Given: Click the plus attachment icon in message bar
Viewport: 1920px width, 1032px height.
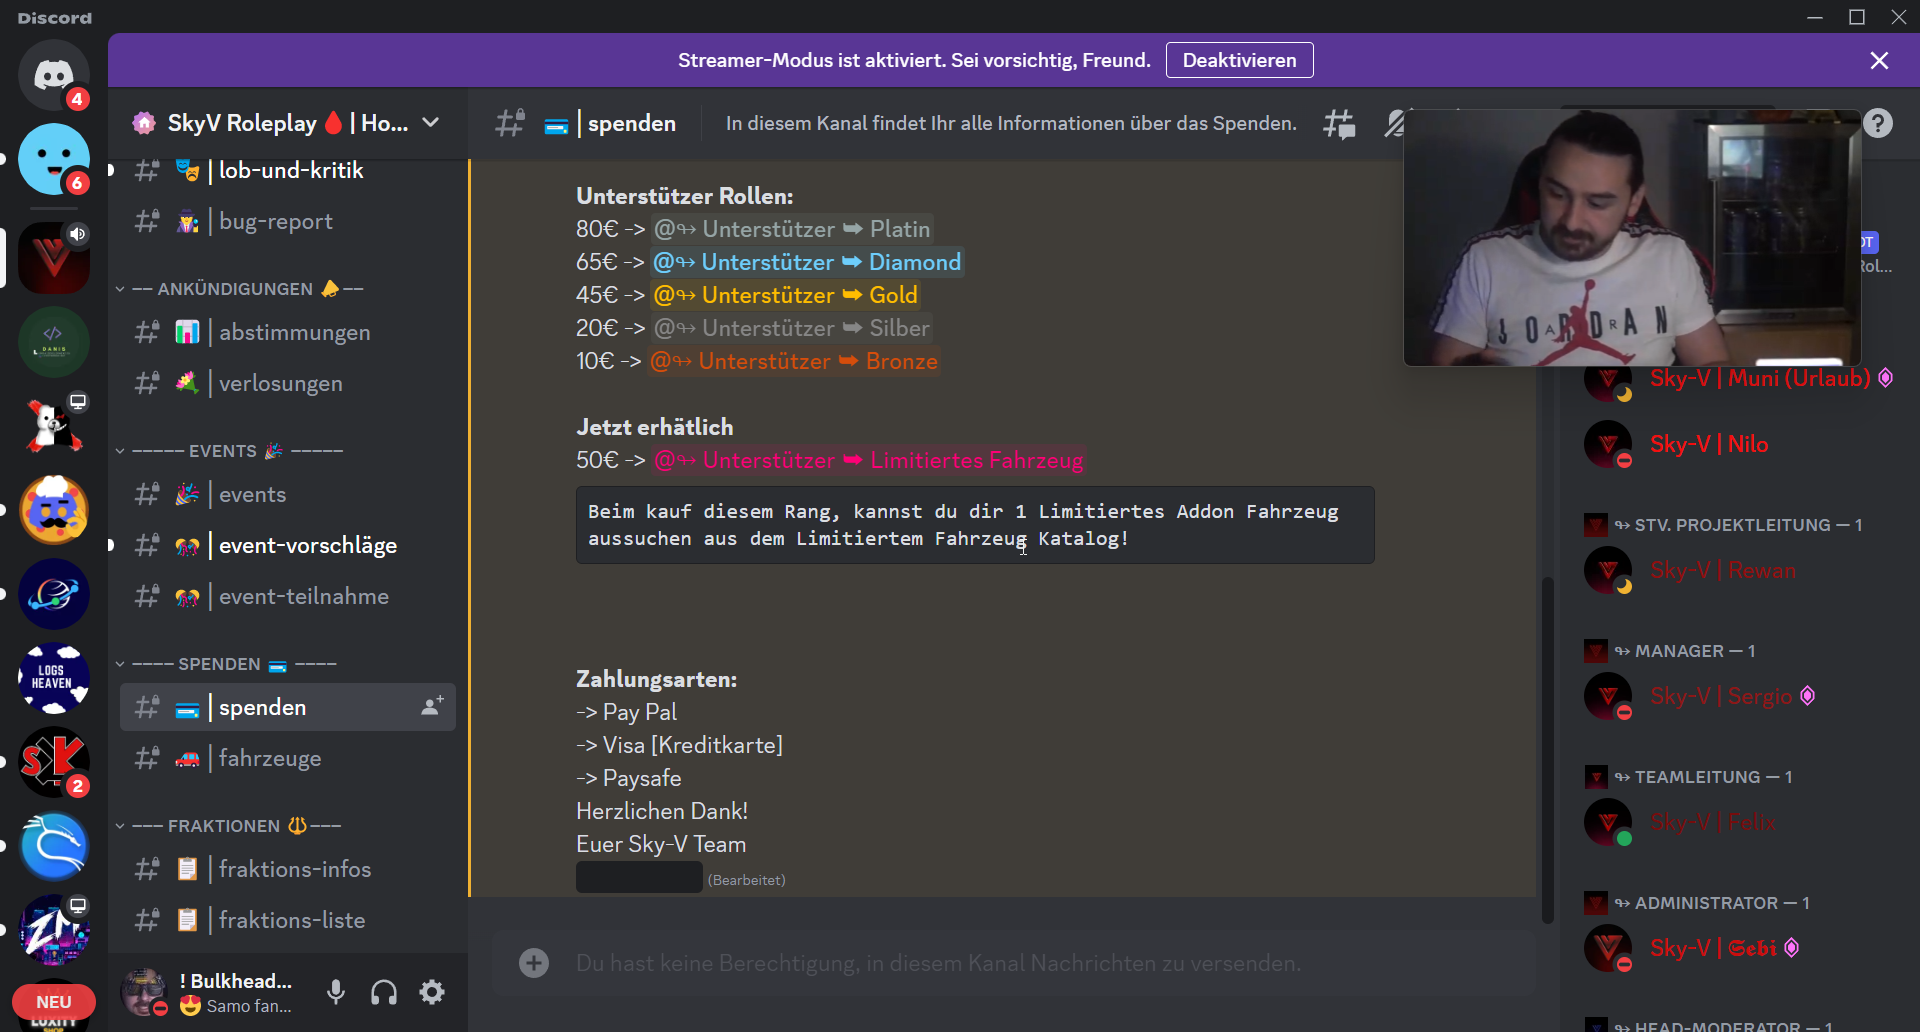Looking at the screenshot, I should [x=534, y=963].
